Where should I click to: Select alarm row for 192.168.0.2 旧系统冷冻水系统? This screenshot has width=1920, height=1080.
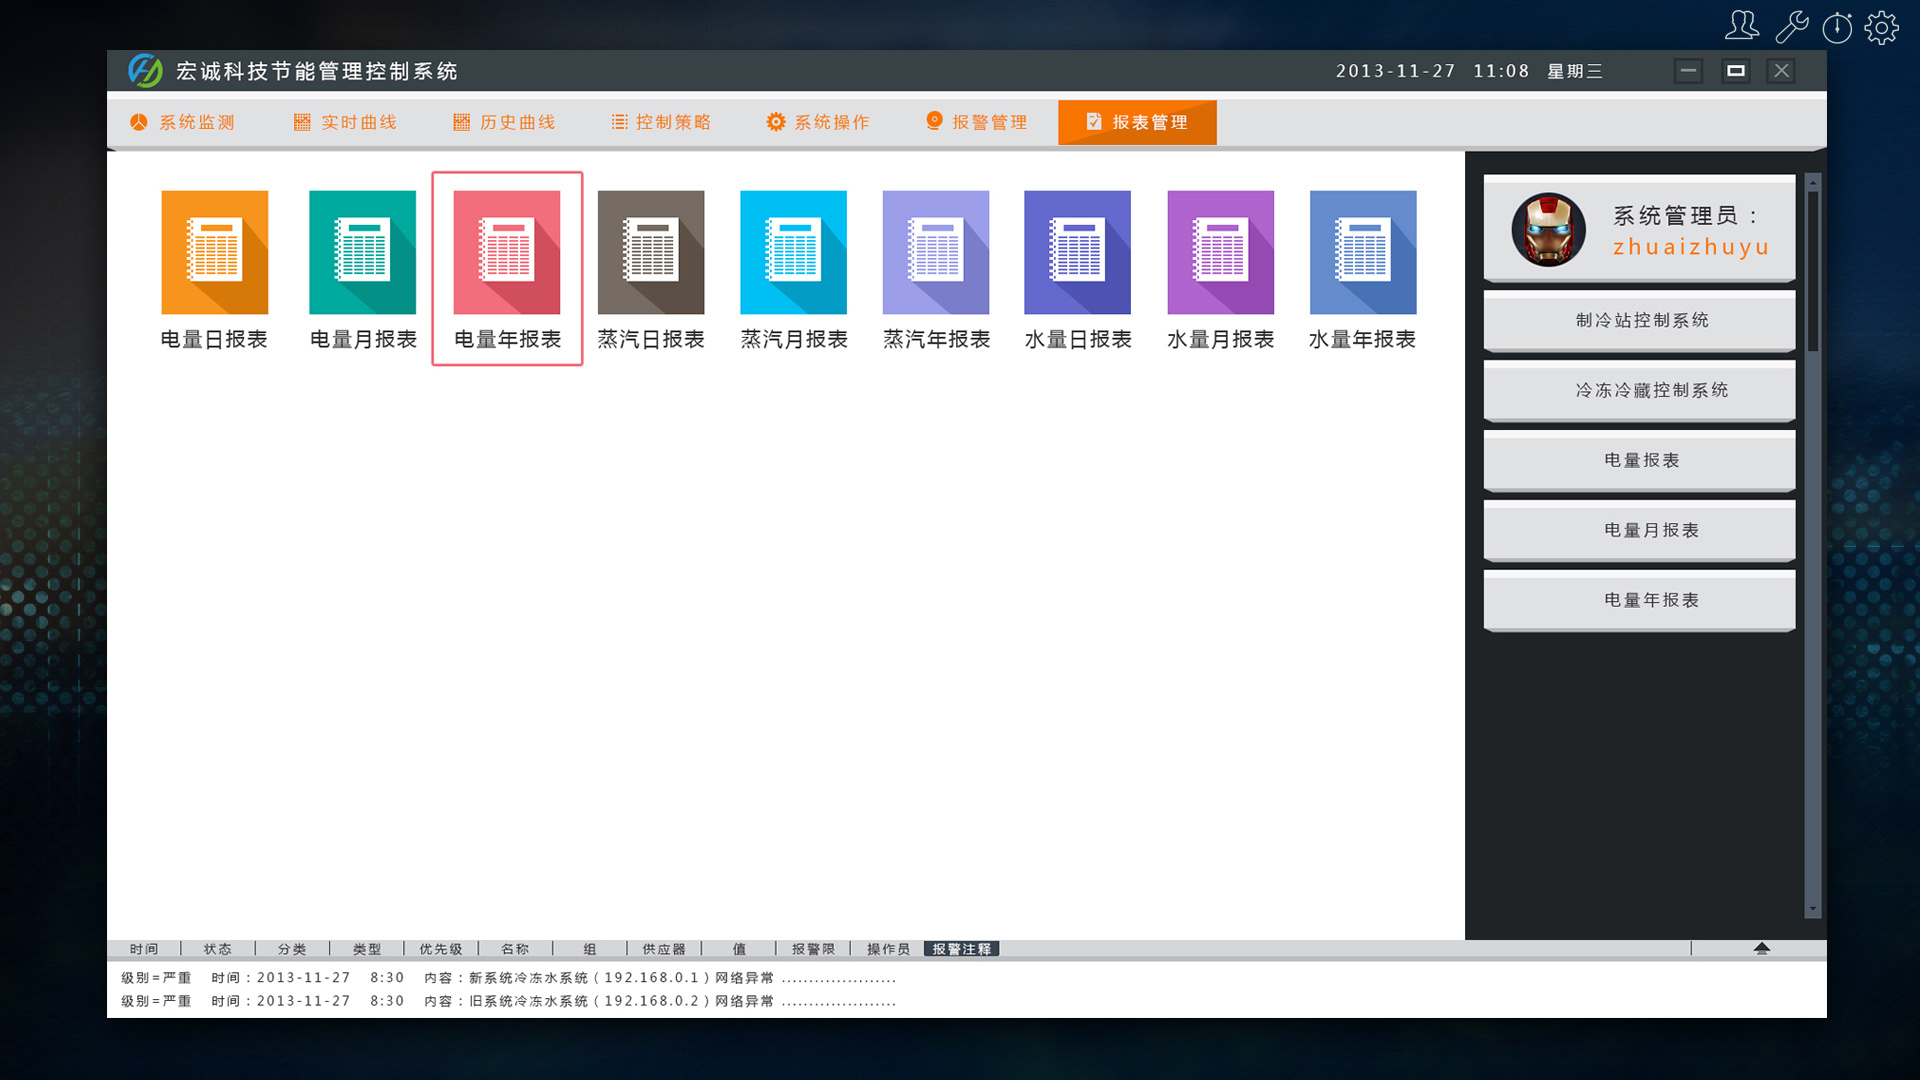508,1001
